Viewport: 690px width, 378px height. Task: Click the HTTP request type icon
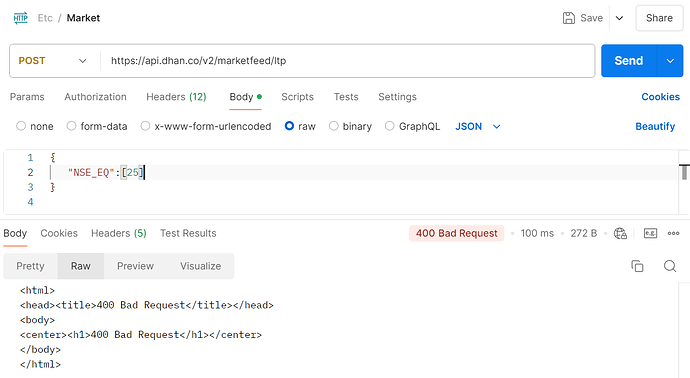pyautogui.click(x=20, y=18)
